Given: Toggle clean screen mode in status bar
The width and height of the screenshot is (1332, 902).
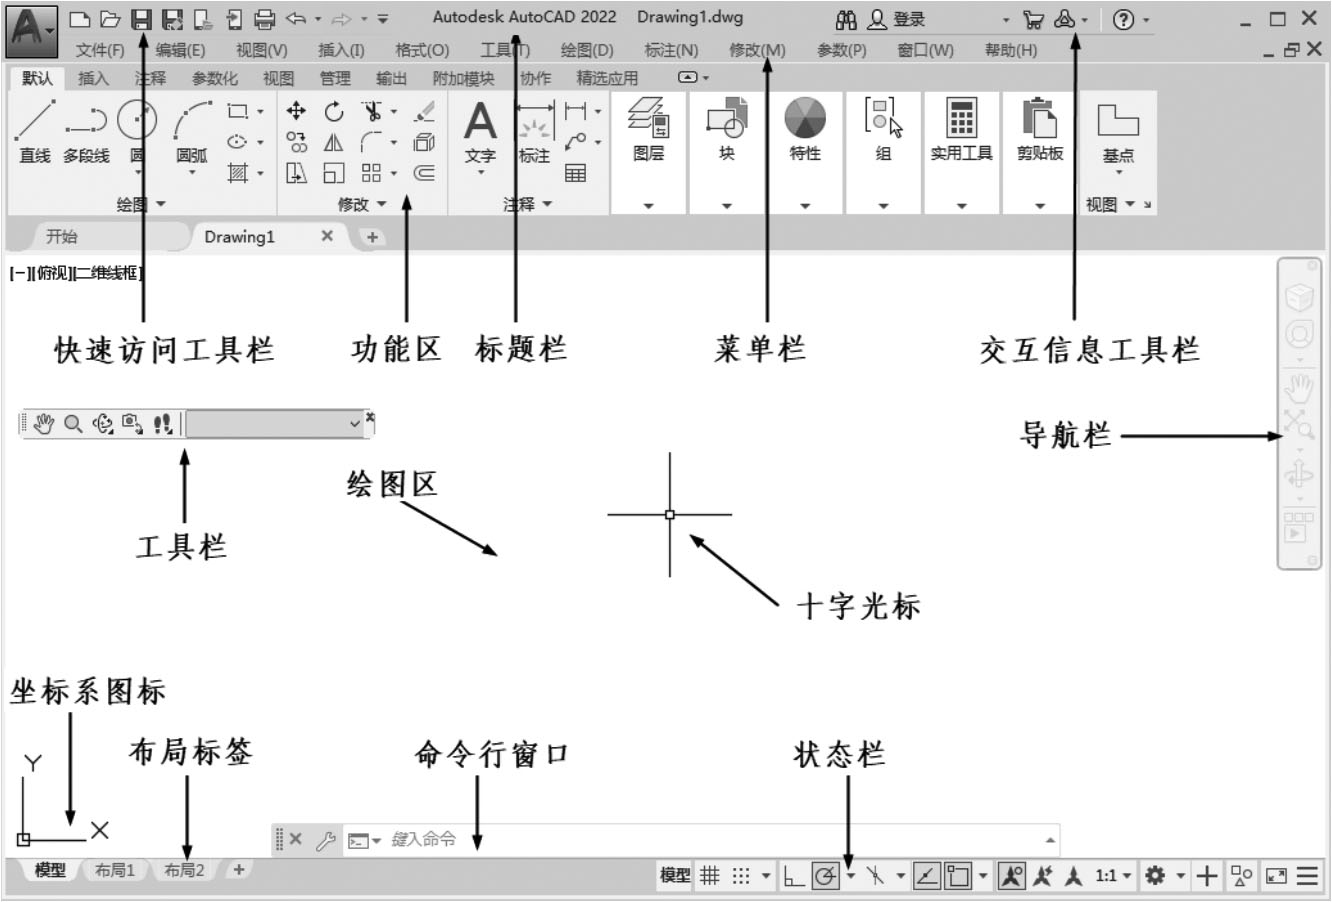Looking at the screenshot, I should pos(1276,876).
